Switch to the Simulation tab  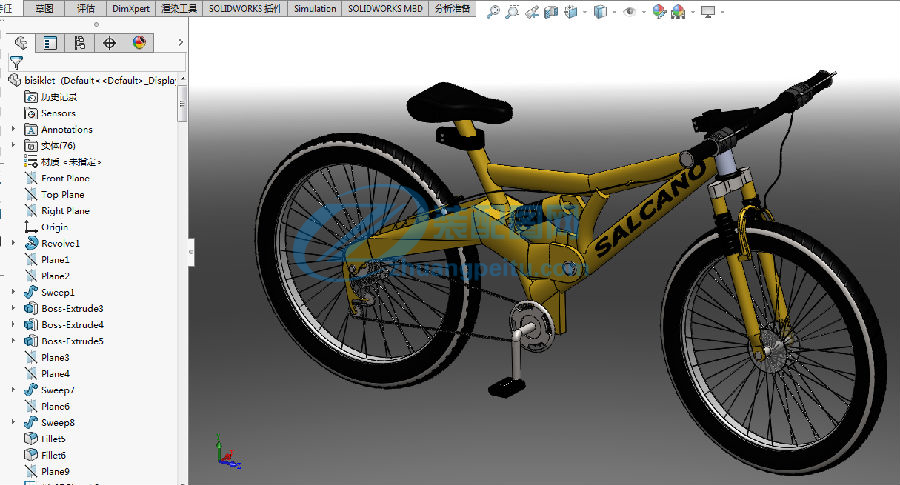click(x=315, y=9)
